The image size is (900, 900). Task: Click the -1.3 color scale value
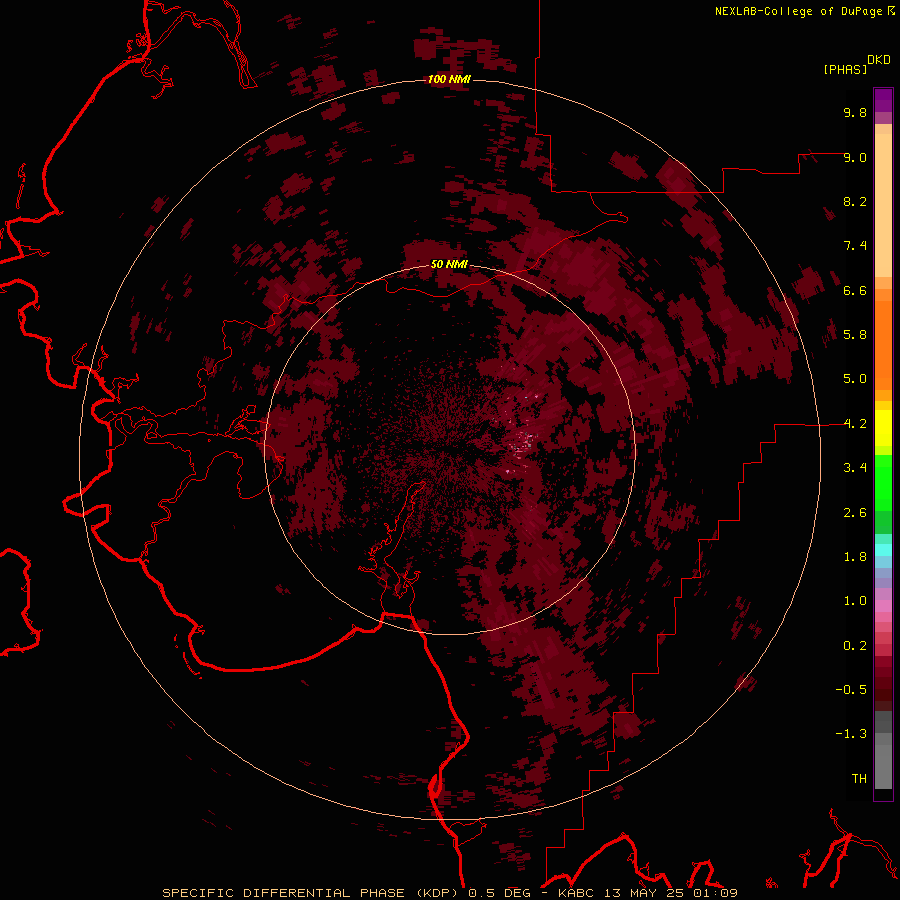pos(851,734)
